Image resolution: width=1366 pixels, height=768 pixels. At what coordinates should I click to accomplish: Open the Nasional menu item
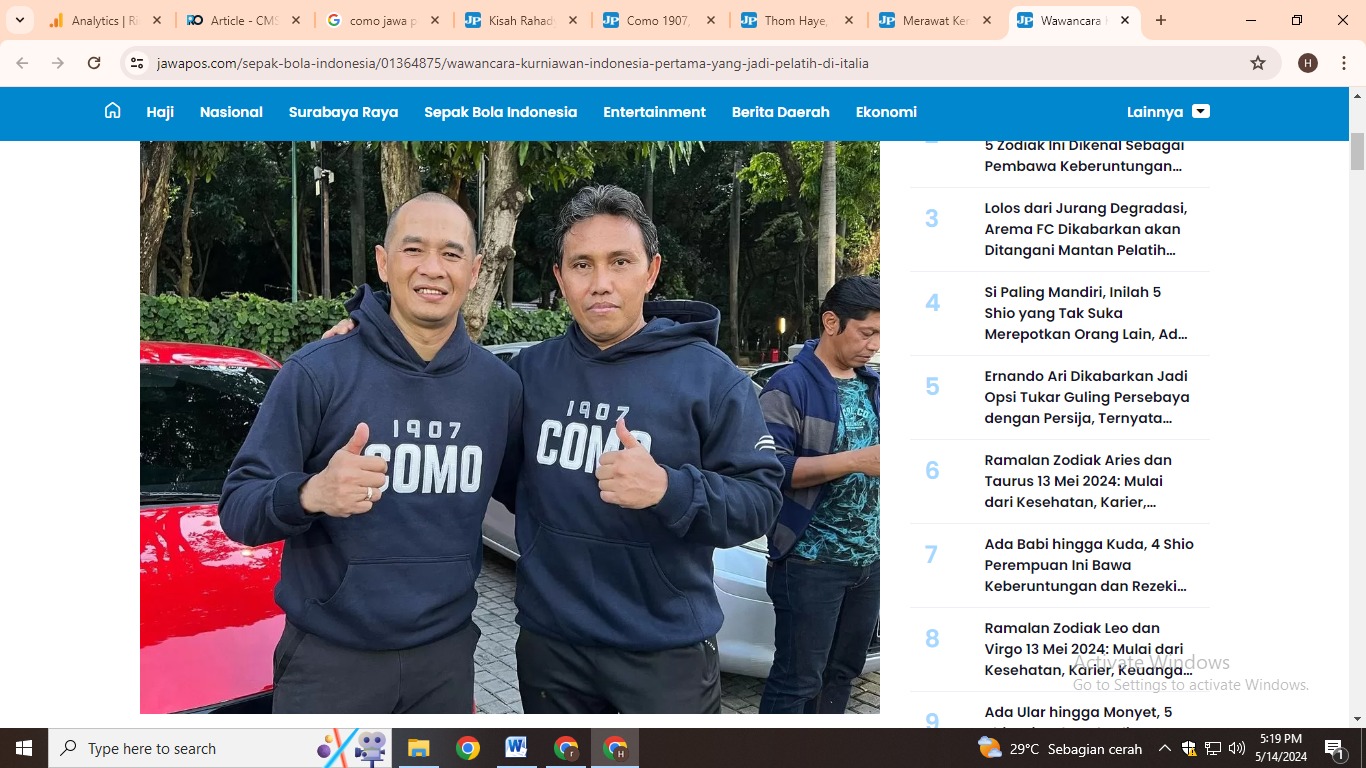pos(231,112)
